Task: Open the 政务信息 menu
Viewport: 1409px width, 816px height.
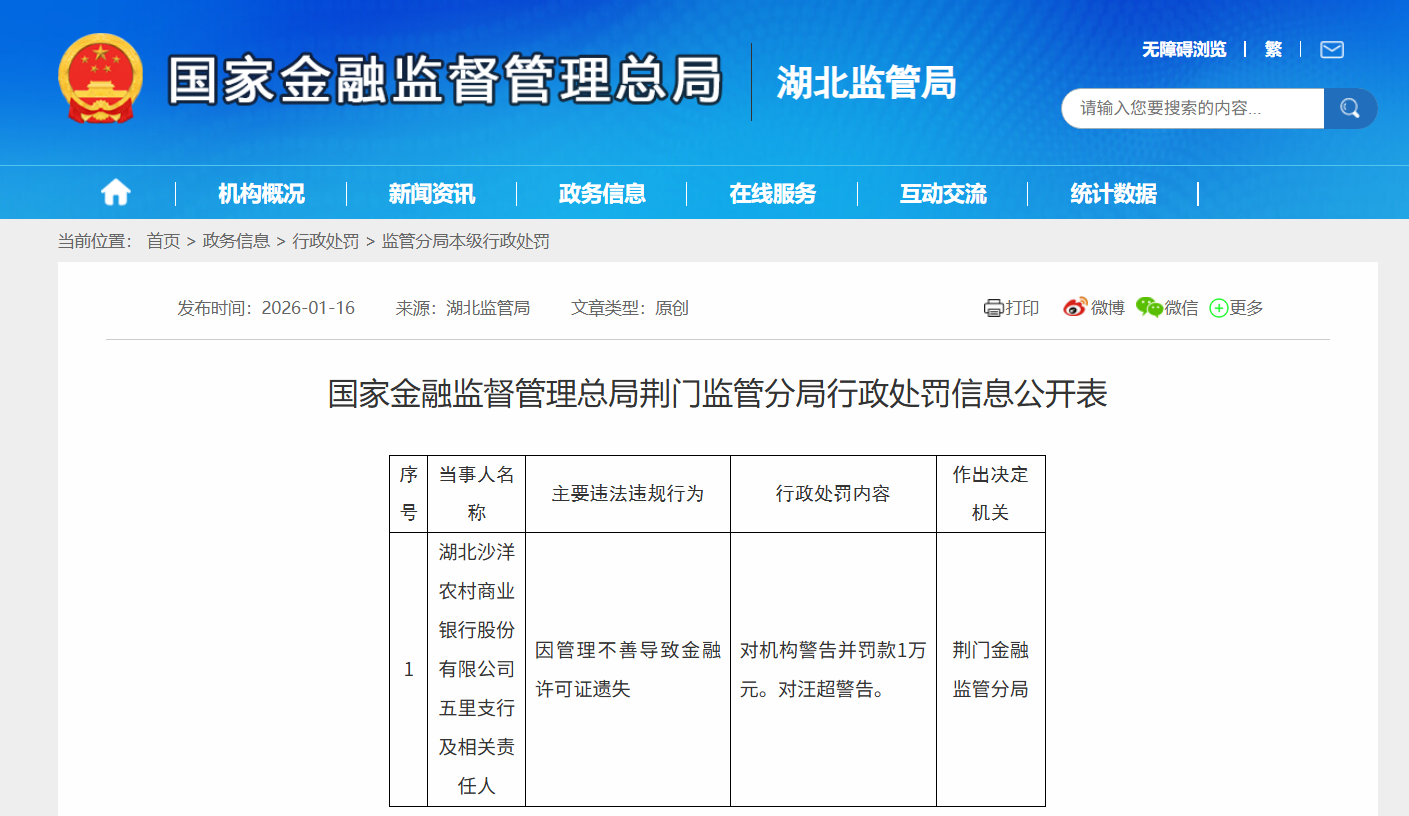Action: click(x=601, y=192)
